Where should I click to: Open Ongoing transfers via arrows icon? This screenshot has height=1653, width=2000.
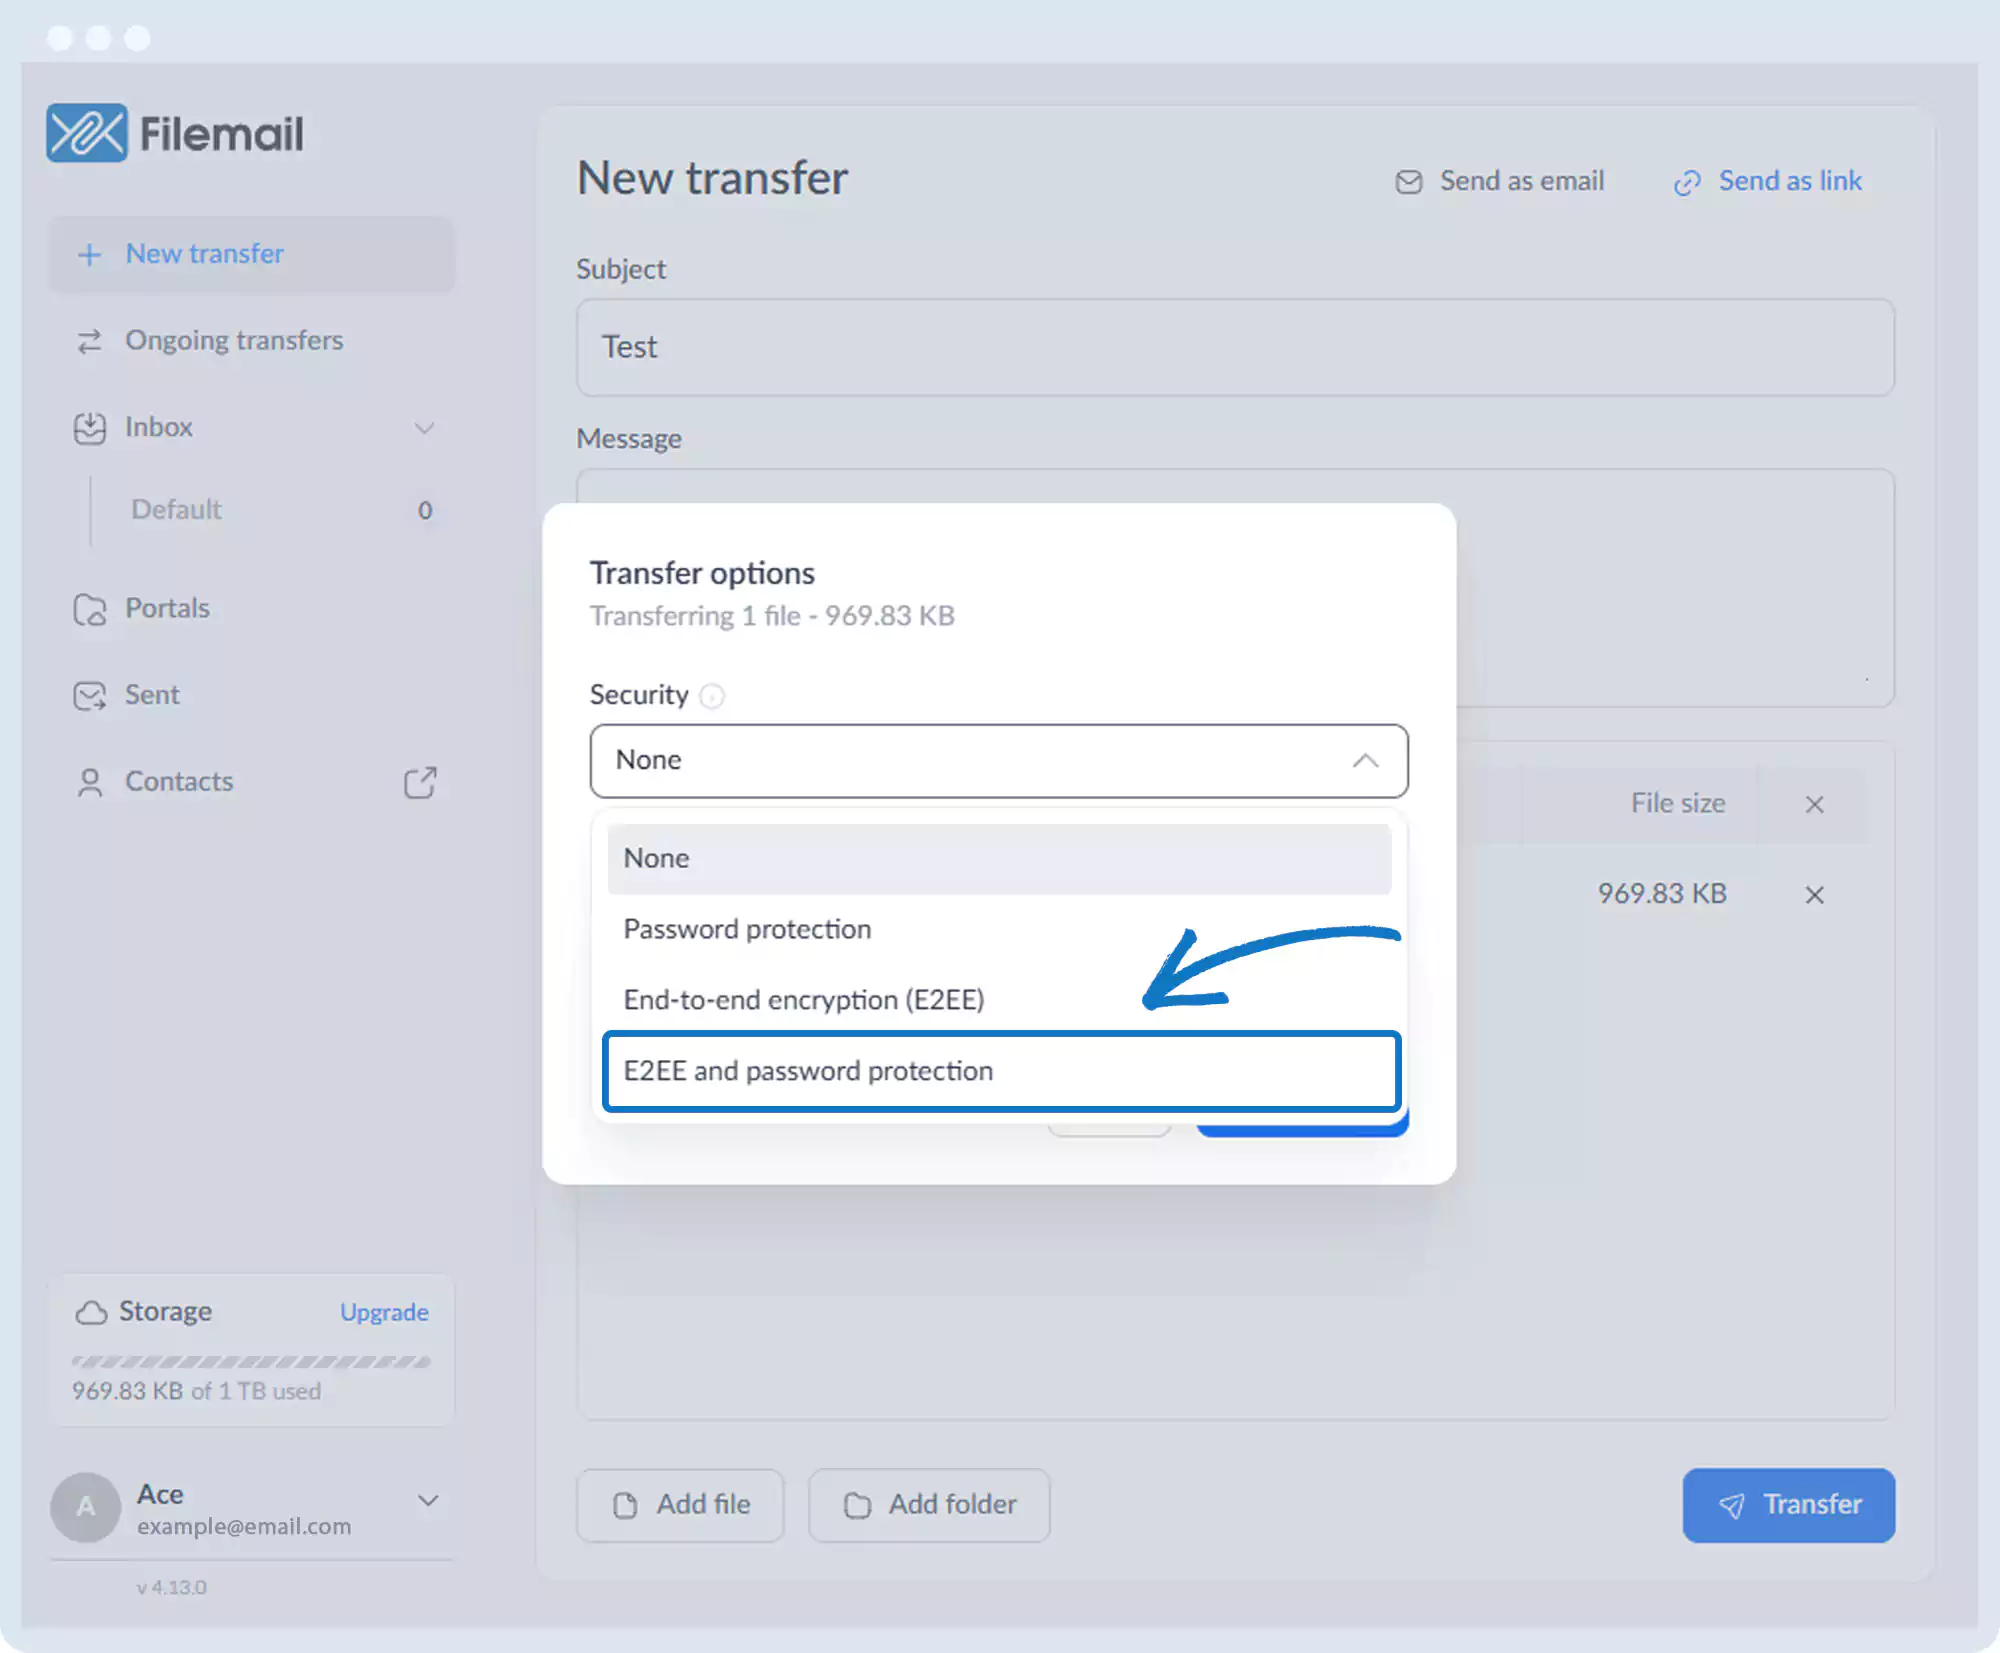click(x=90, y=341)
